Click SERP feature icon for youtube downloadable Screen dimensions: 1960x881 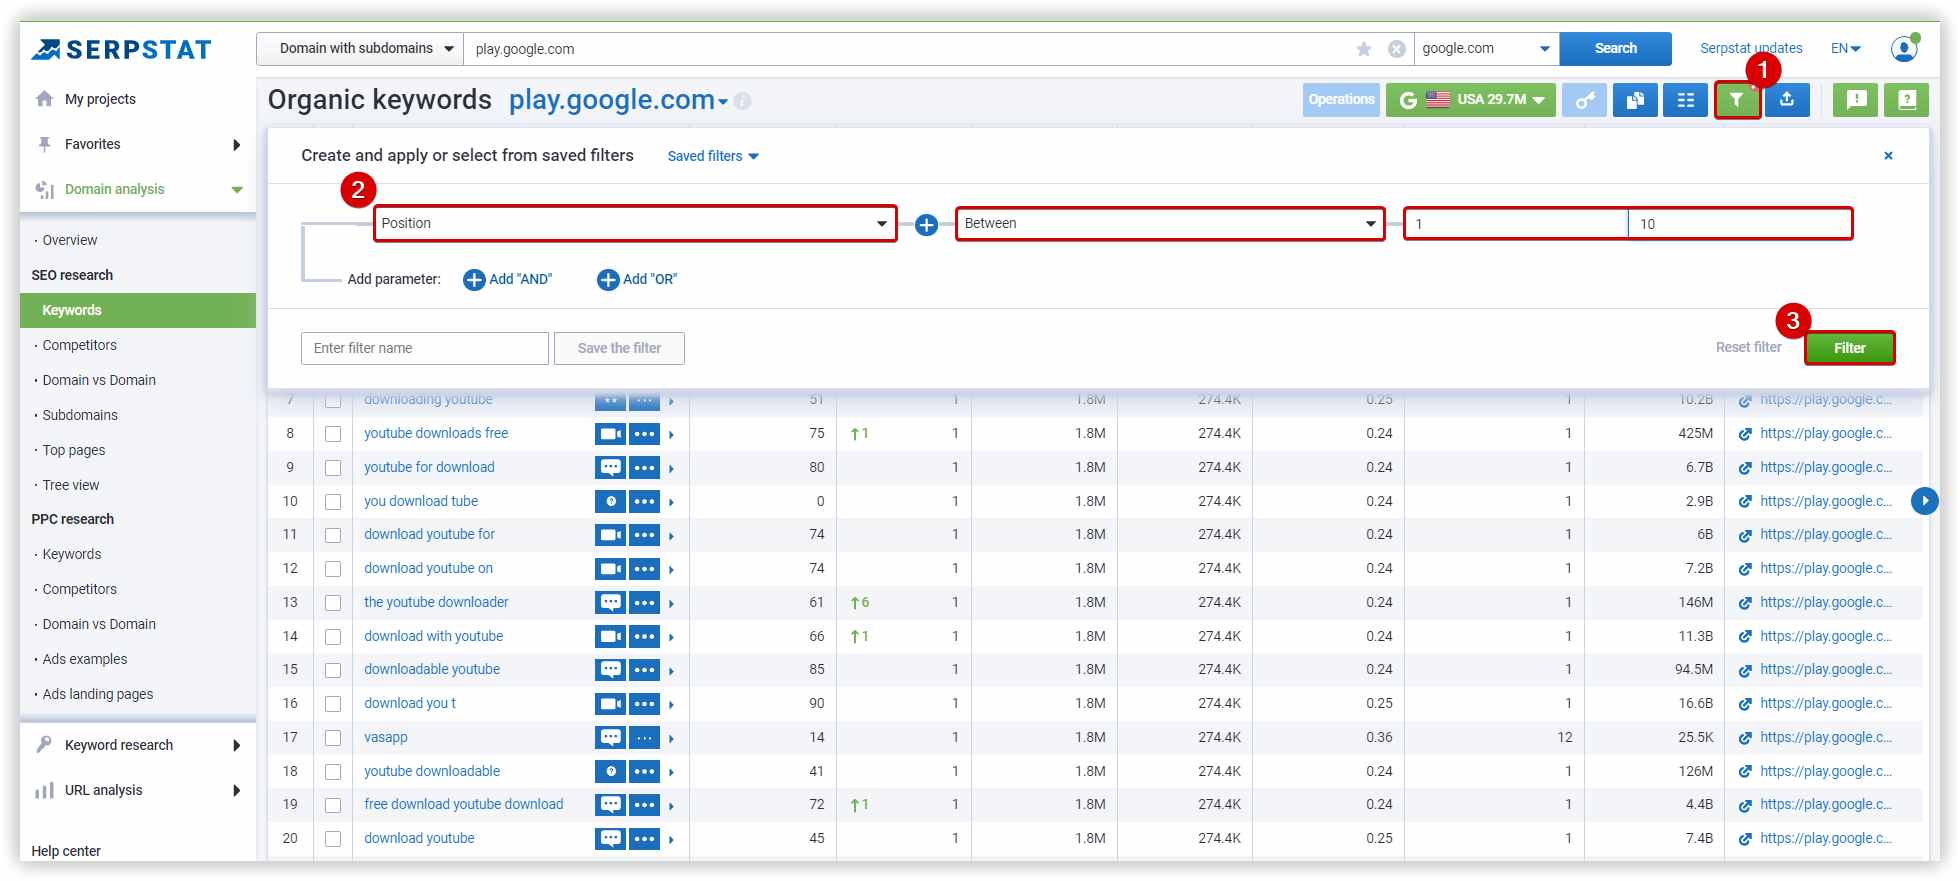pos(610,772)
